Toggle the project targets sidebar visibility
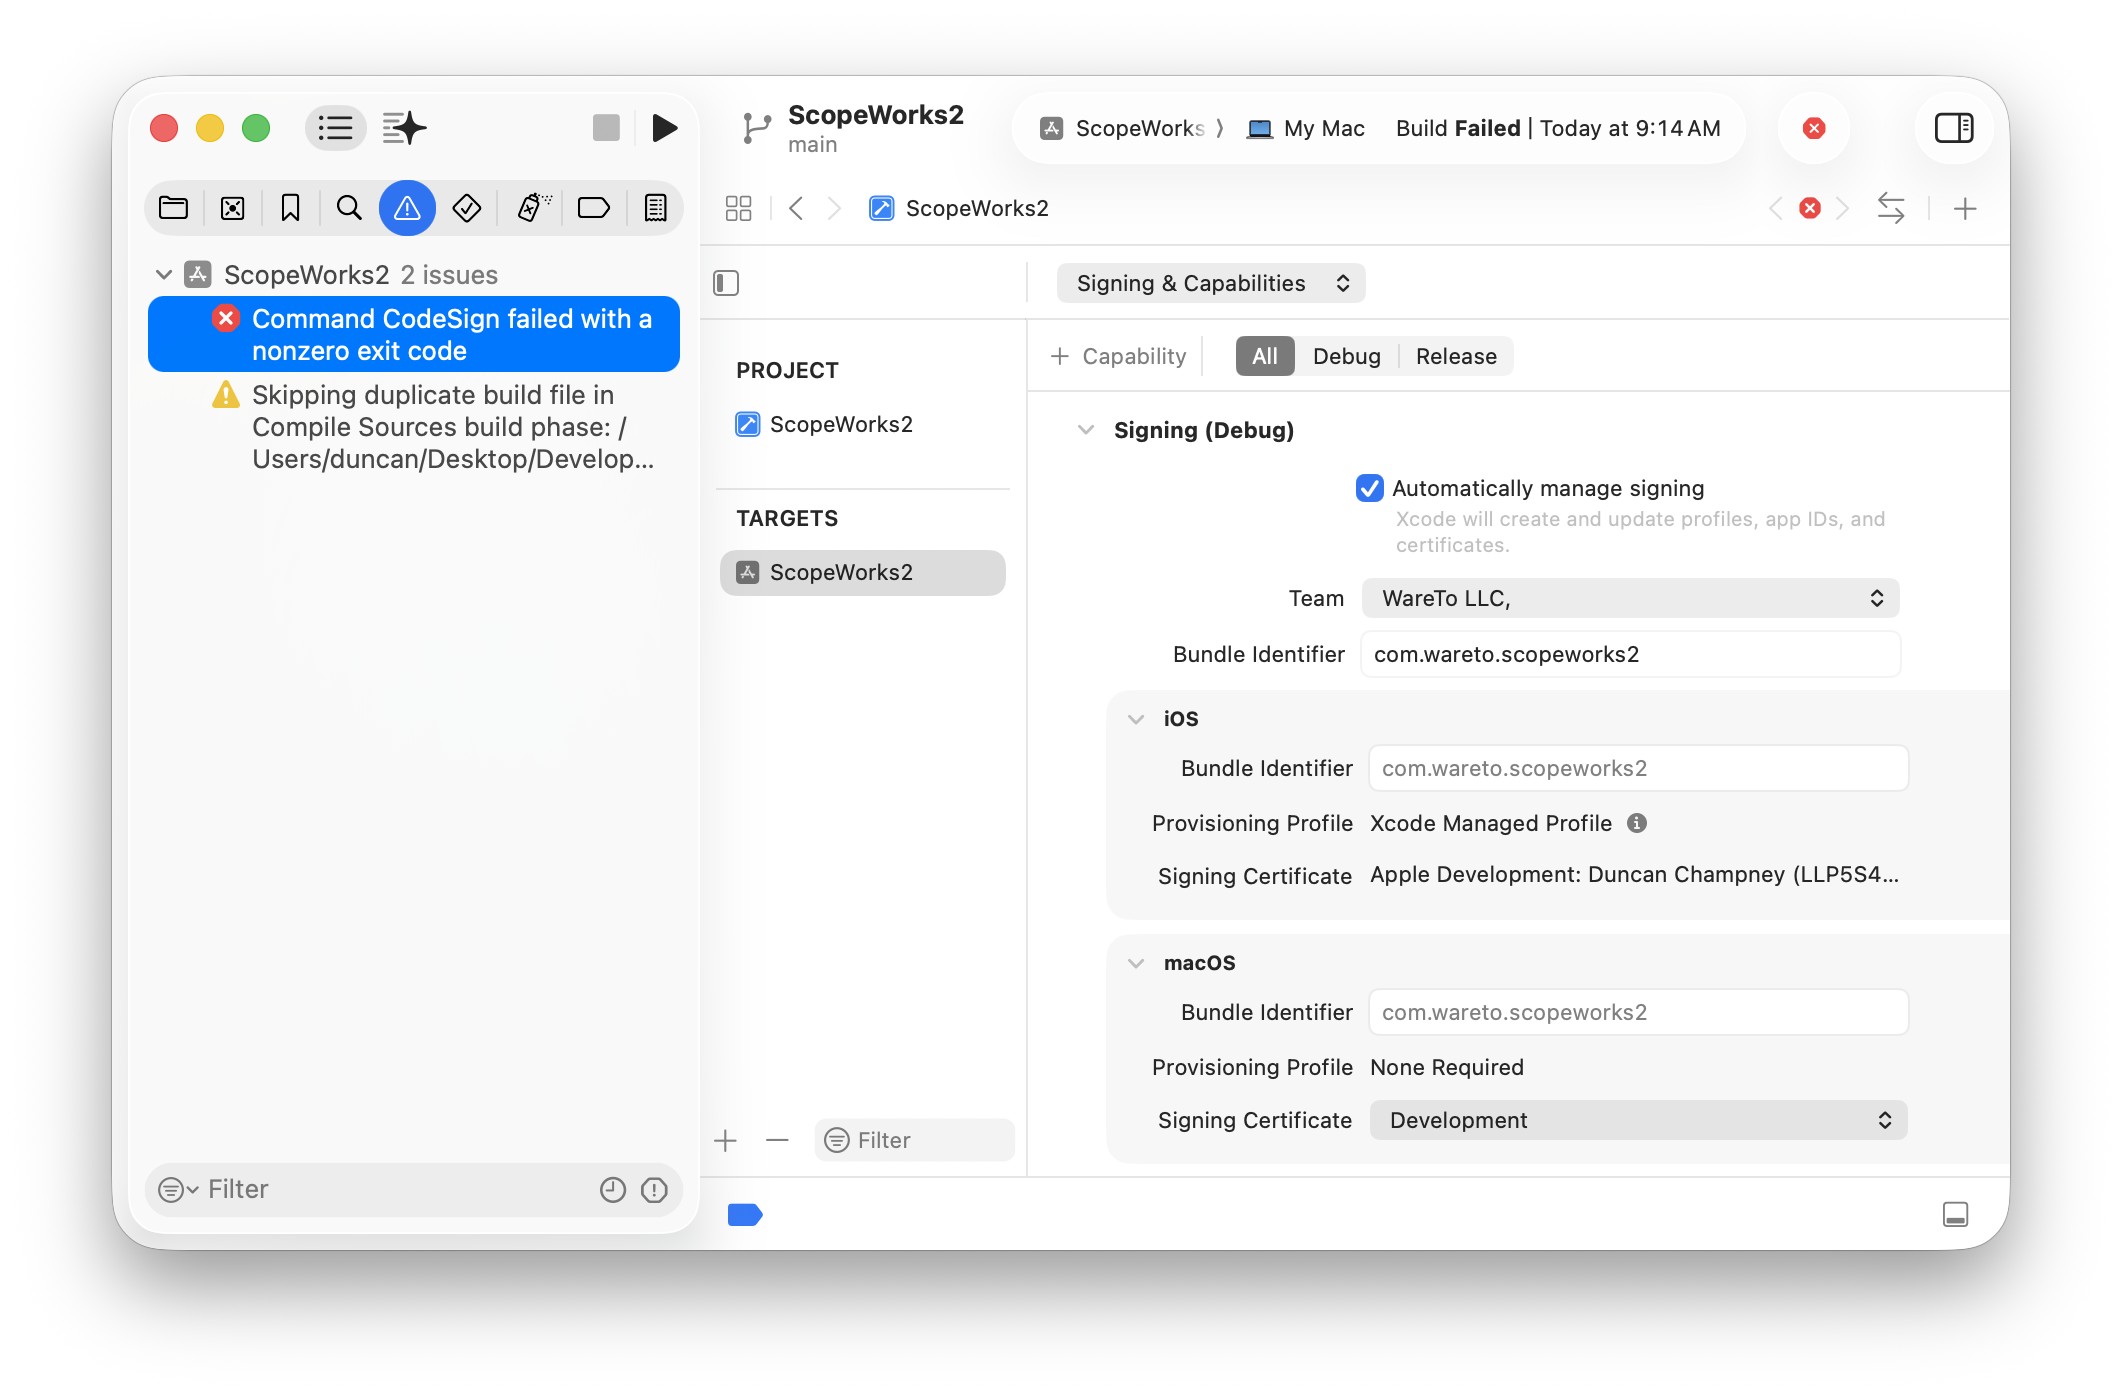Image resolution: width=2122 pixels, height=1398 pixels. [x=726, y=283]
